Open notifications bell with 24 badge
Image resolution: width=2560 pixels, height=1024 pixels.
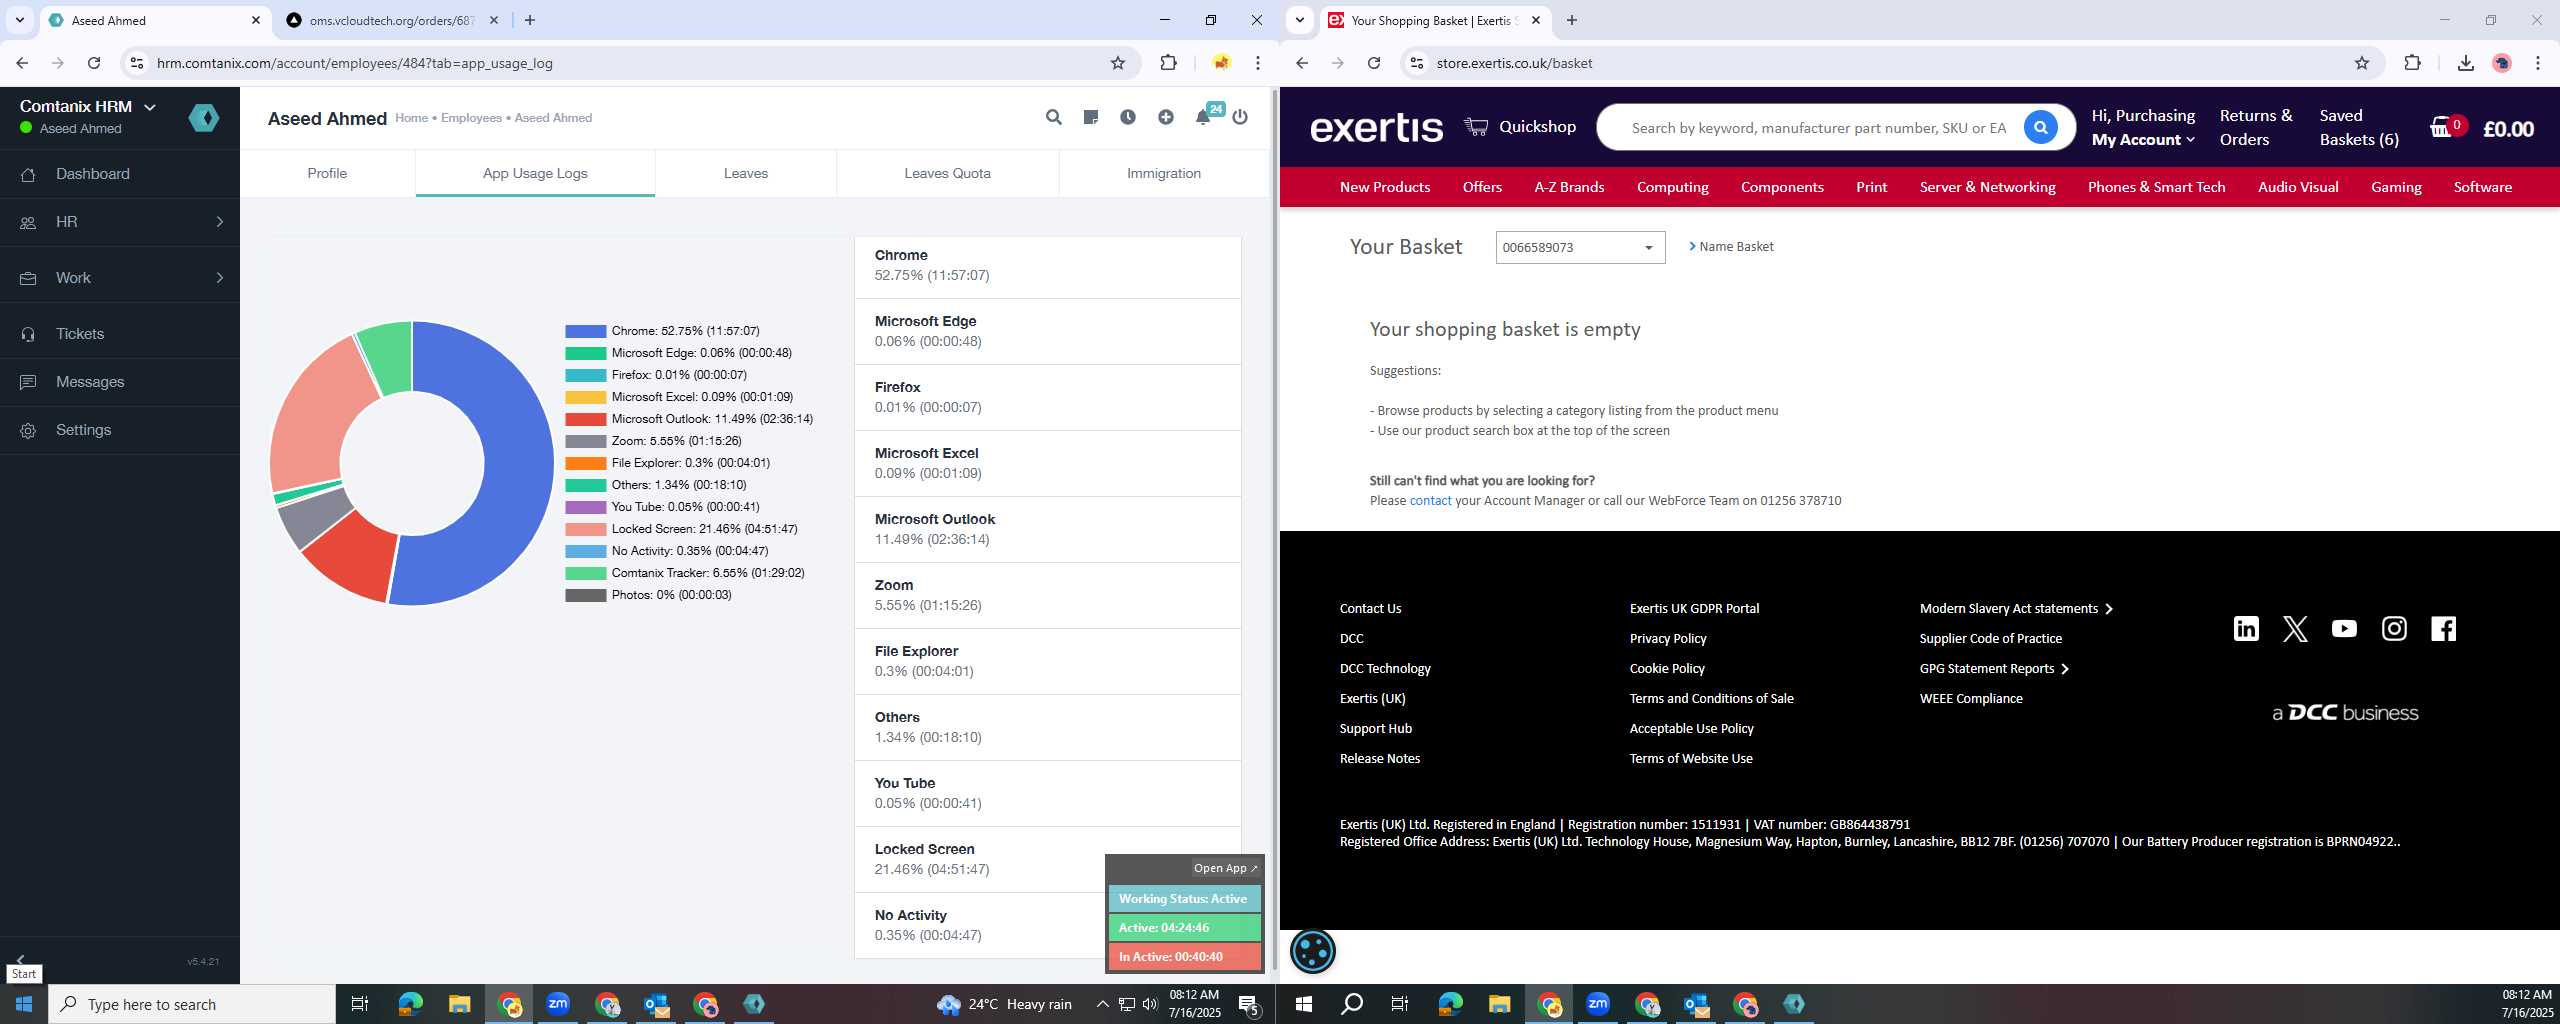[x=1203, y=117]
